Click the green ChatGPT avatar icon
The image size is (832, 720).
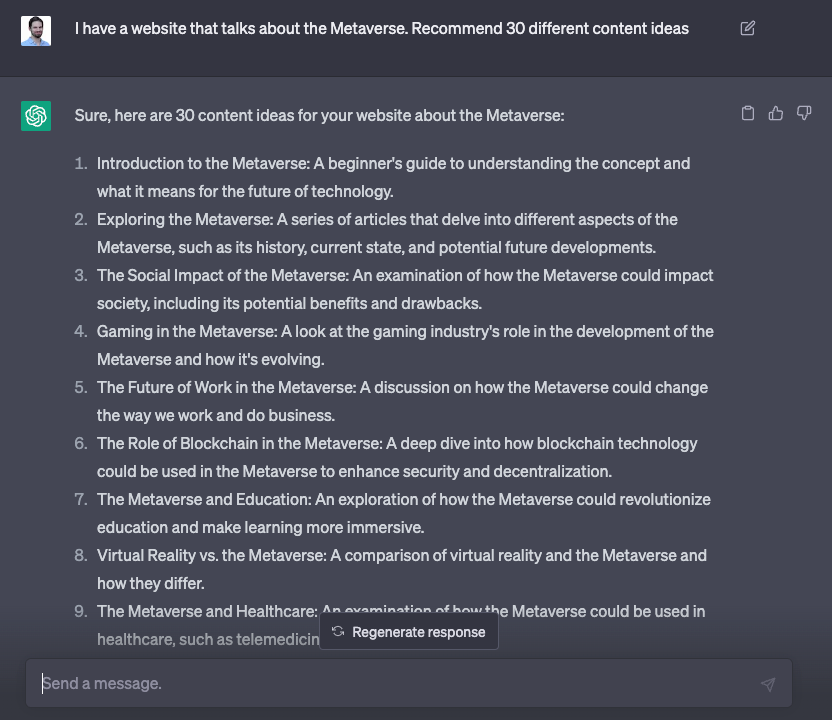[x=36, y=116]
